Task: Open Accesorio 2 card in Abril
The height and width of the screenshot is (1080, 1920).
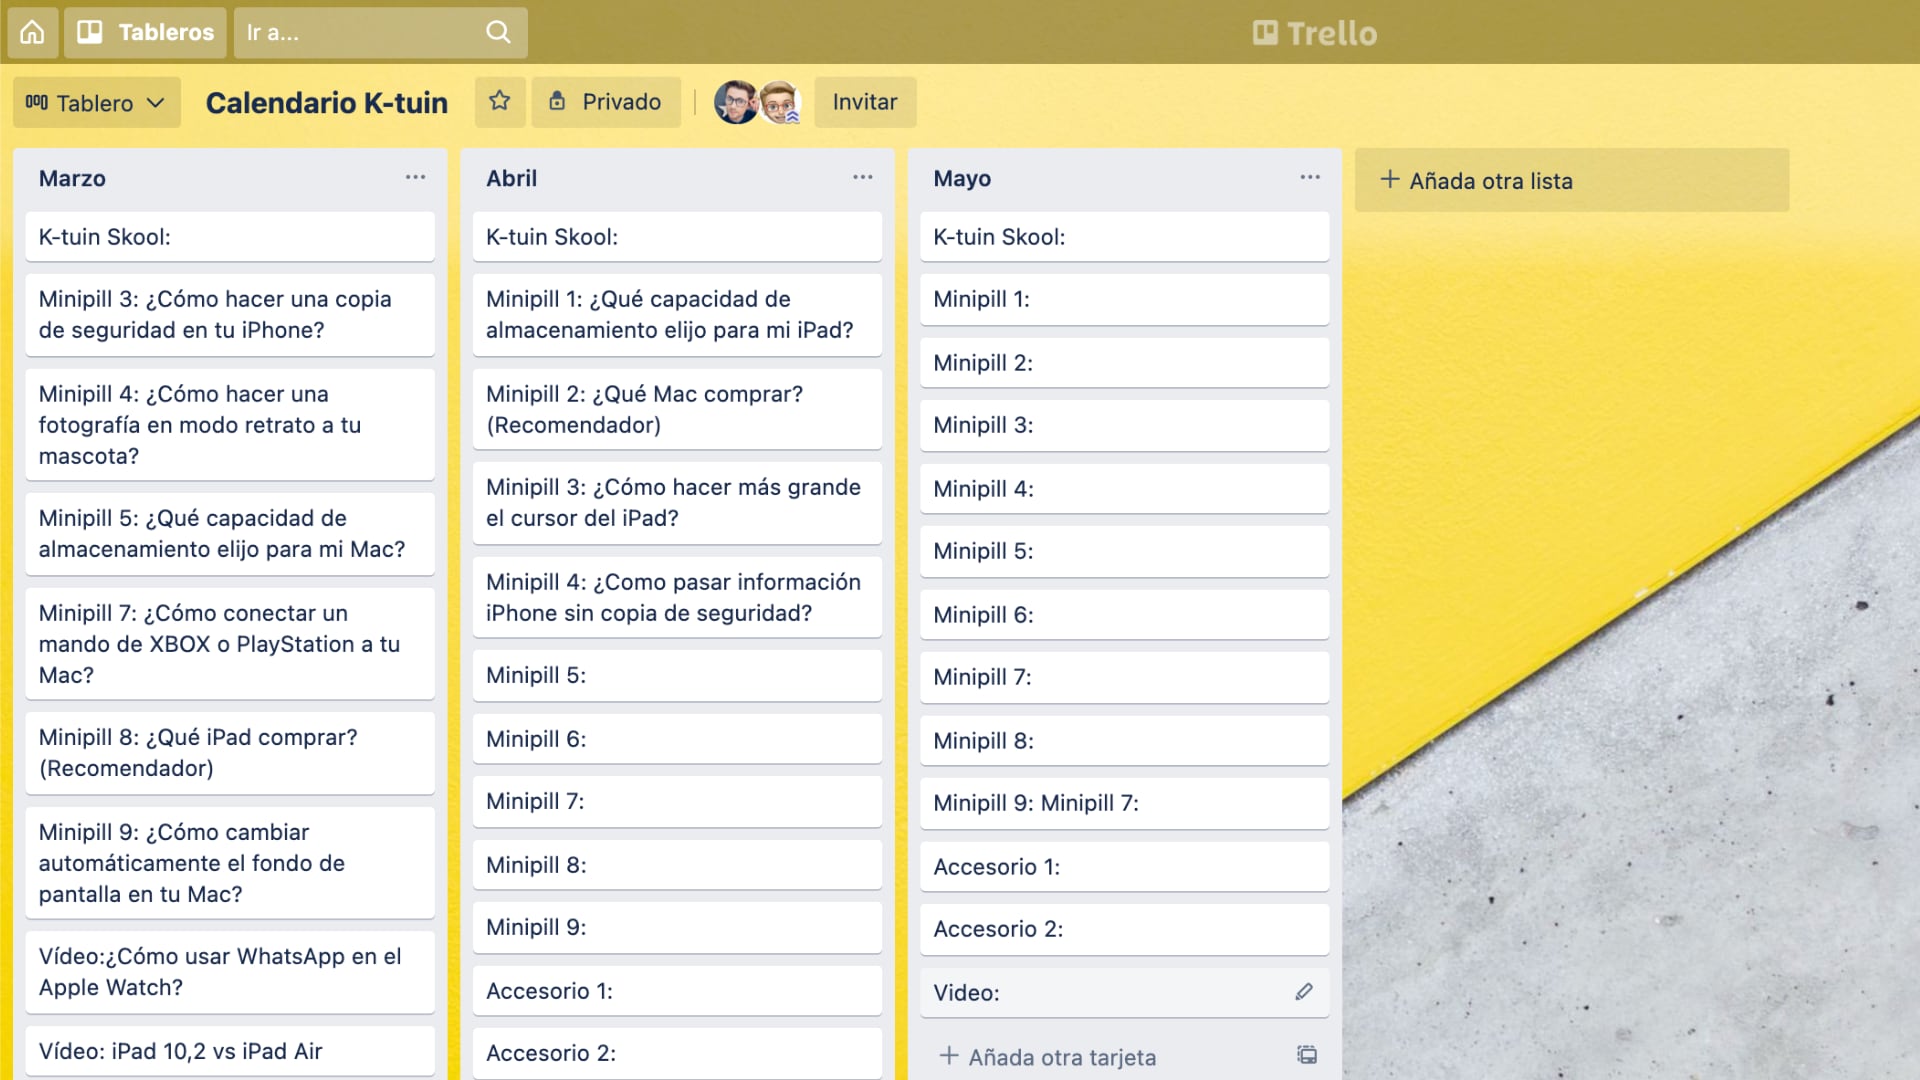Action: click(677, 1053)
